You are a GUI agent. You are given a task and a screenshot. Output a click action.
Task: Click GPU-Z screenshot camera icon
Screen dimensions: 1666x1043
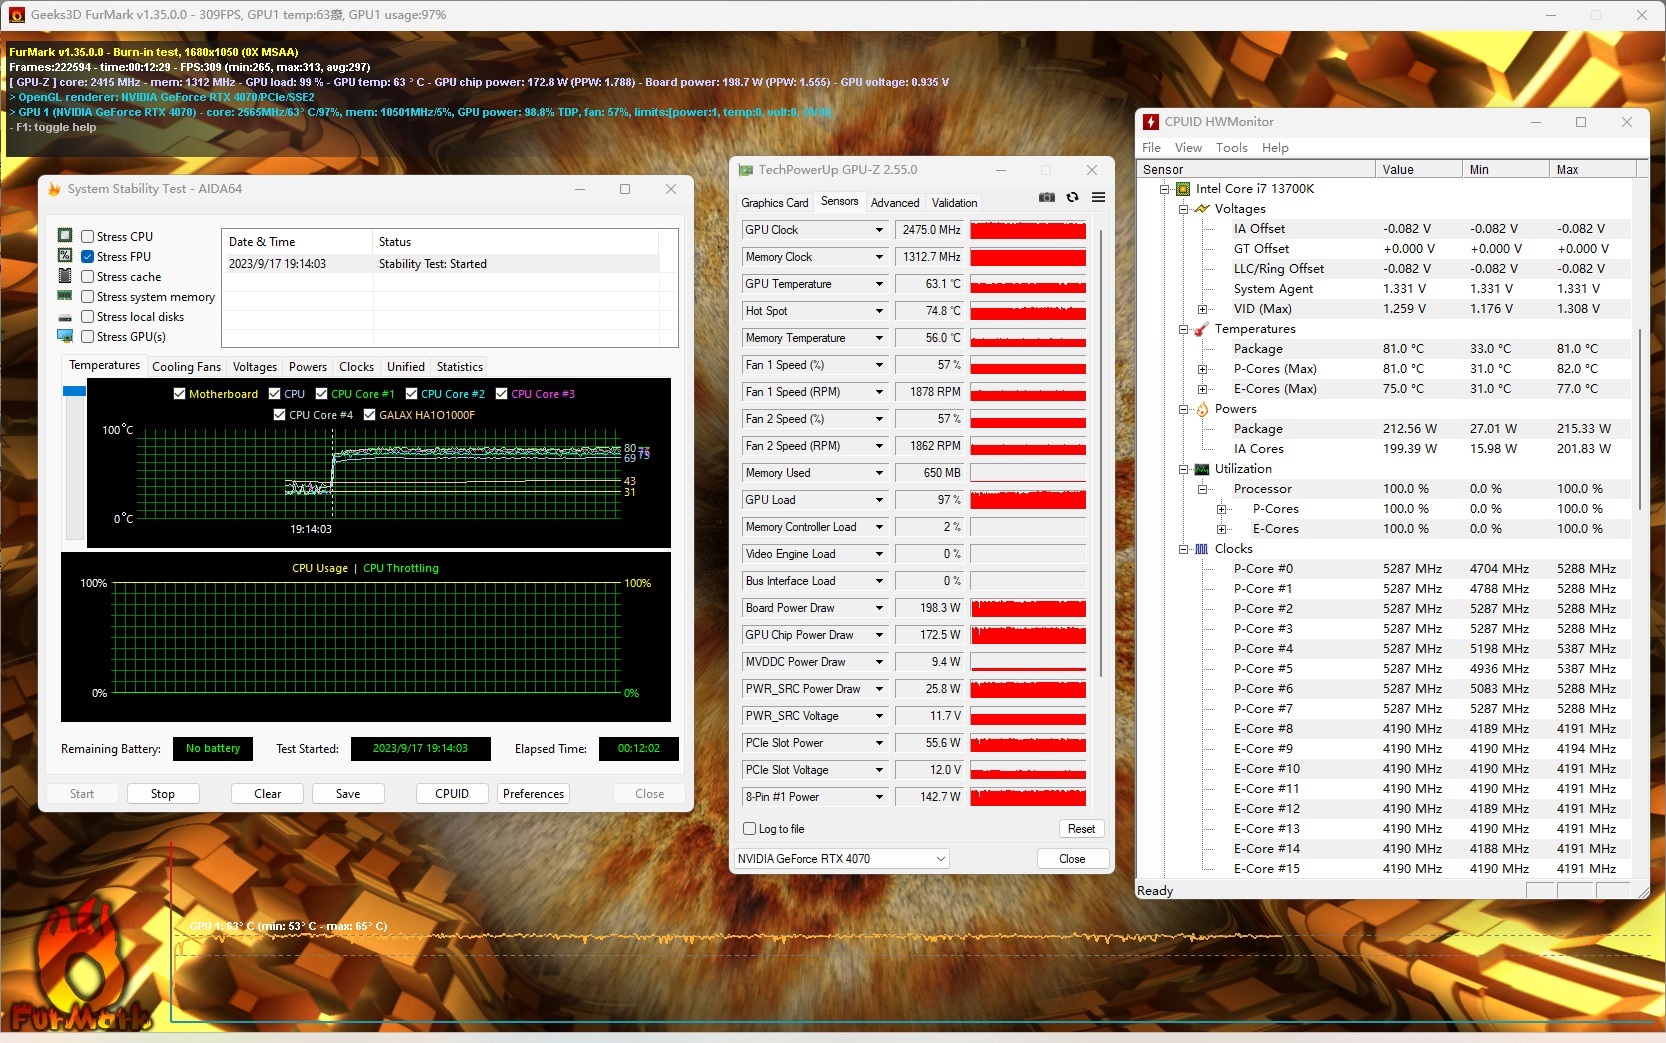(1047, 197)
